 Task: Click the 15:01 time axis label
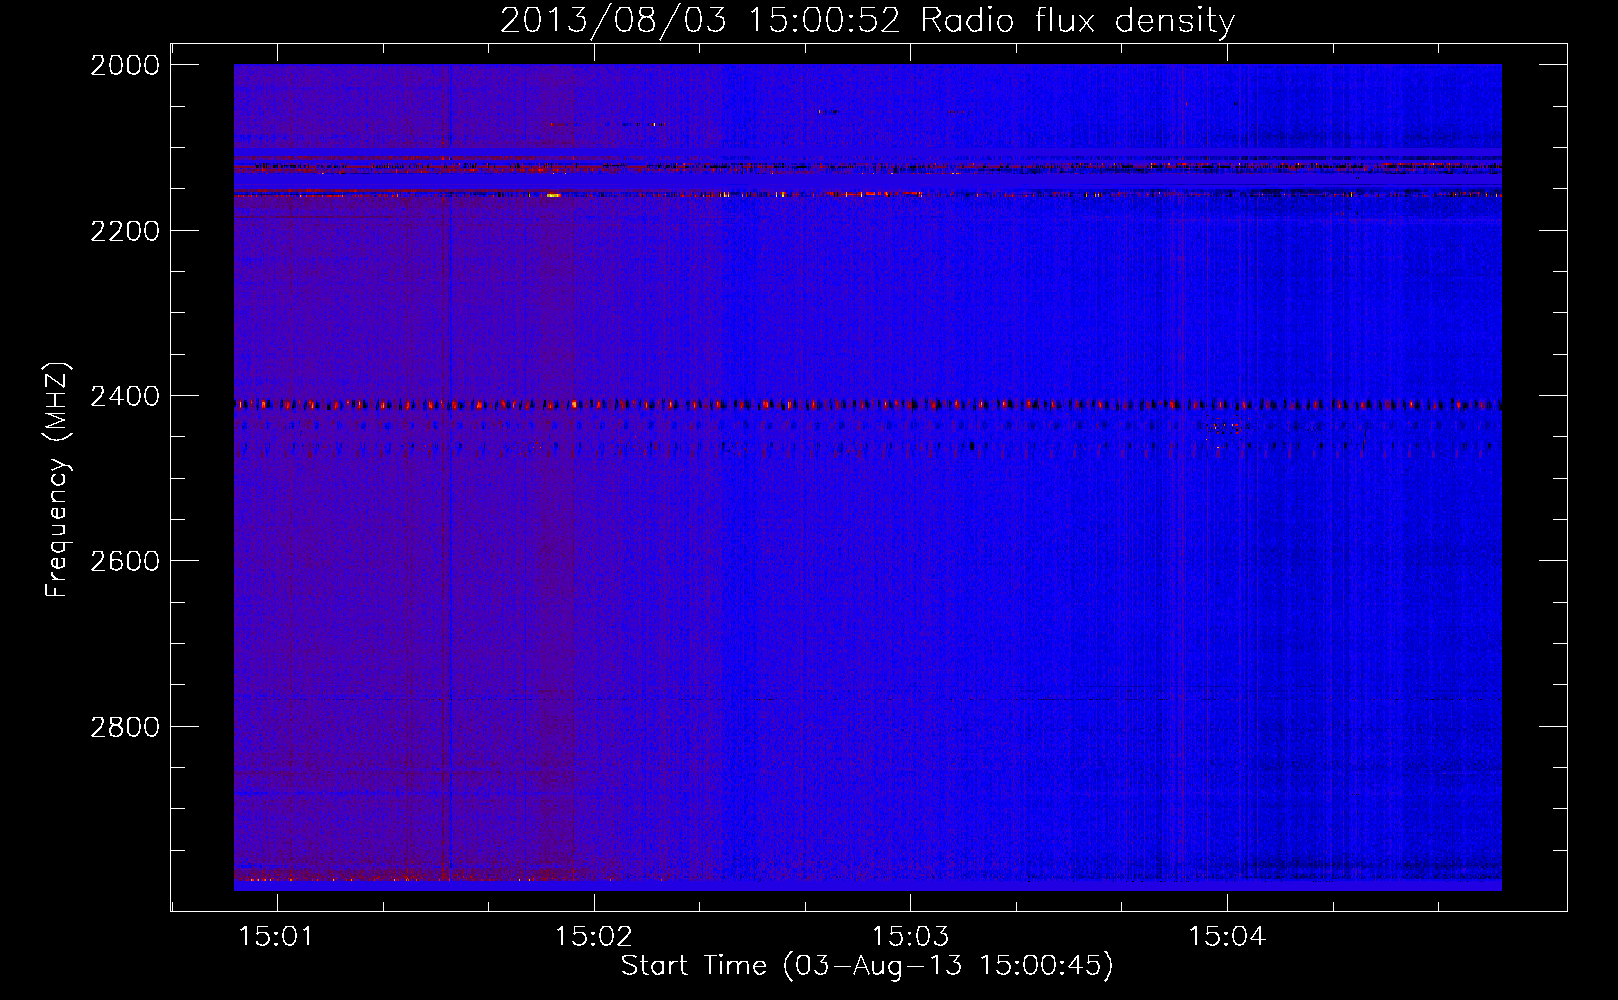pos(277,937)
